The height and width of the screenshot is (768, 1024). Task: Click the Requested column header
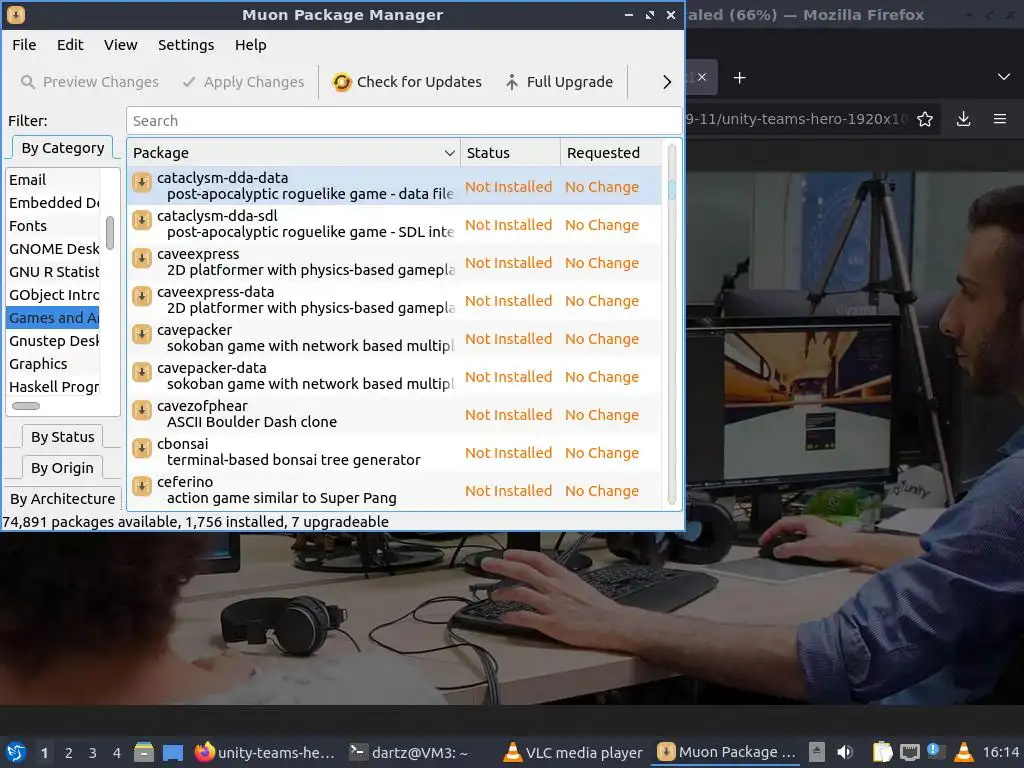(x=611, y=153)
